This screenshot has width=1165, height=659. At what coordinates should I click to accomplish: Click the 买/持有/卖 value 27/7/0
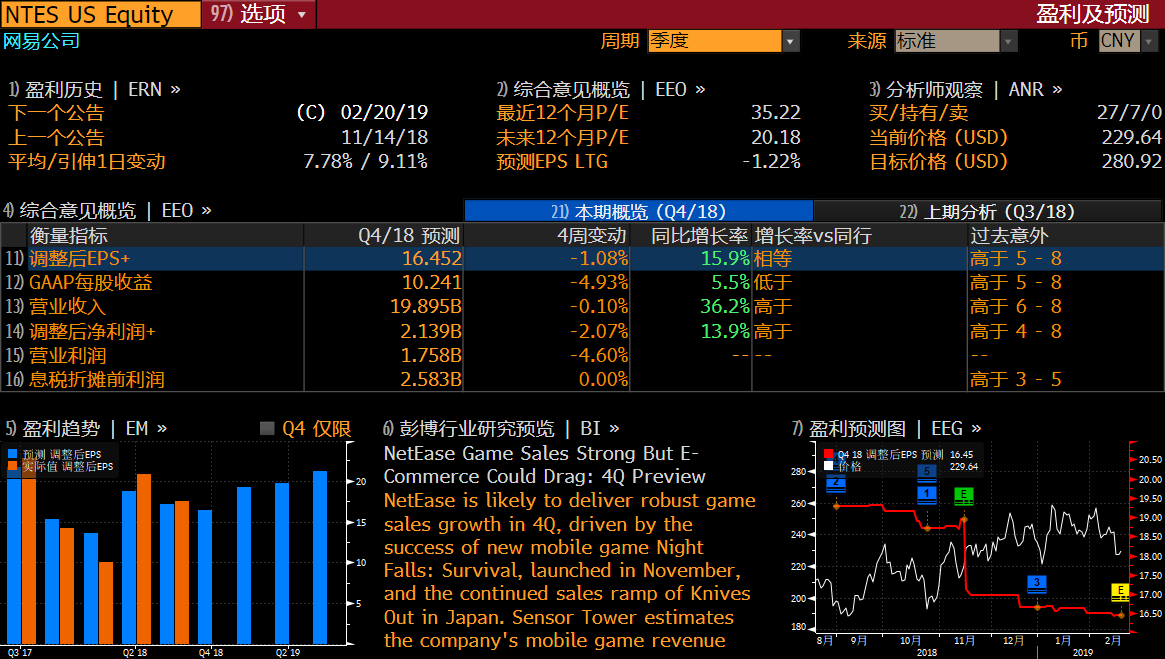(1129, 112)
